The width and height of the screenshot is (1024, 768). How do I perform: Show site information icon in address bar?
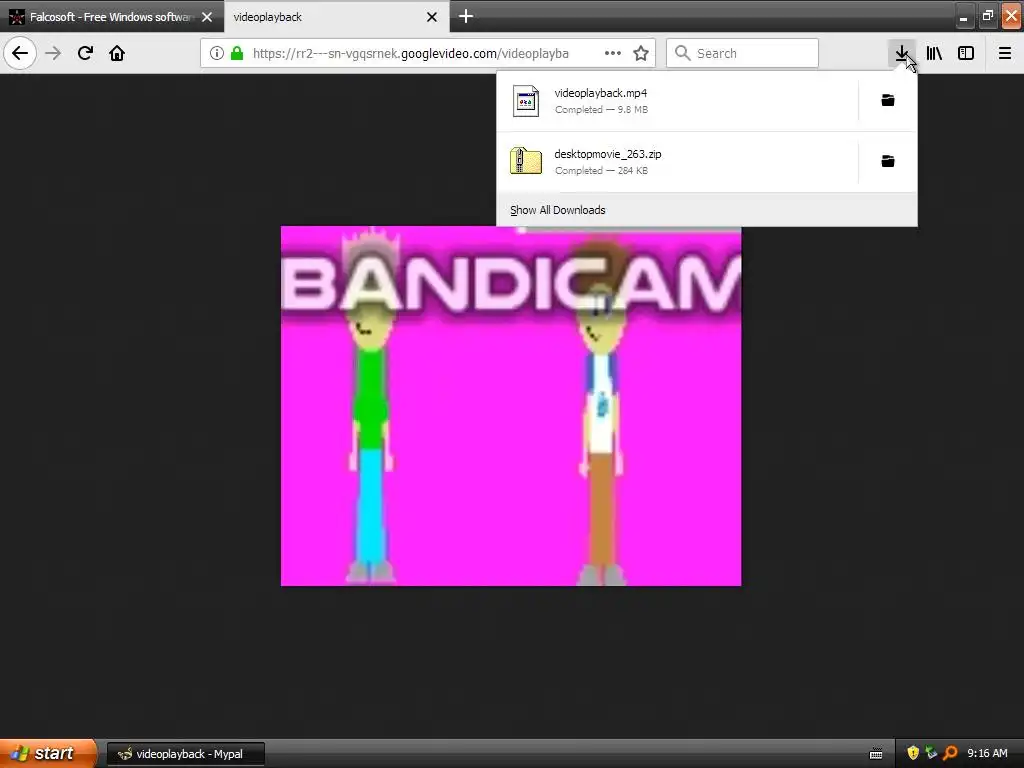(x=217, y=53)
